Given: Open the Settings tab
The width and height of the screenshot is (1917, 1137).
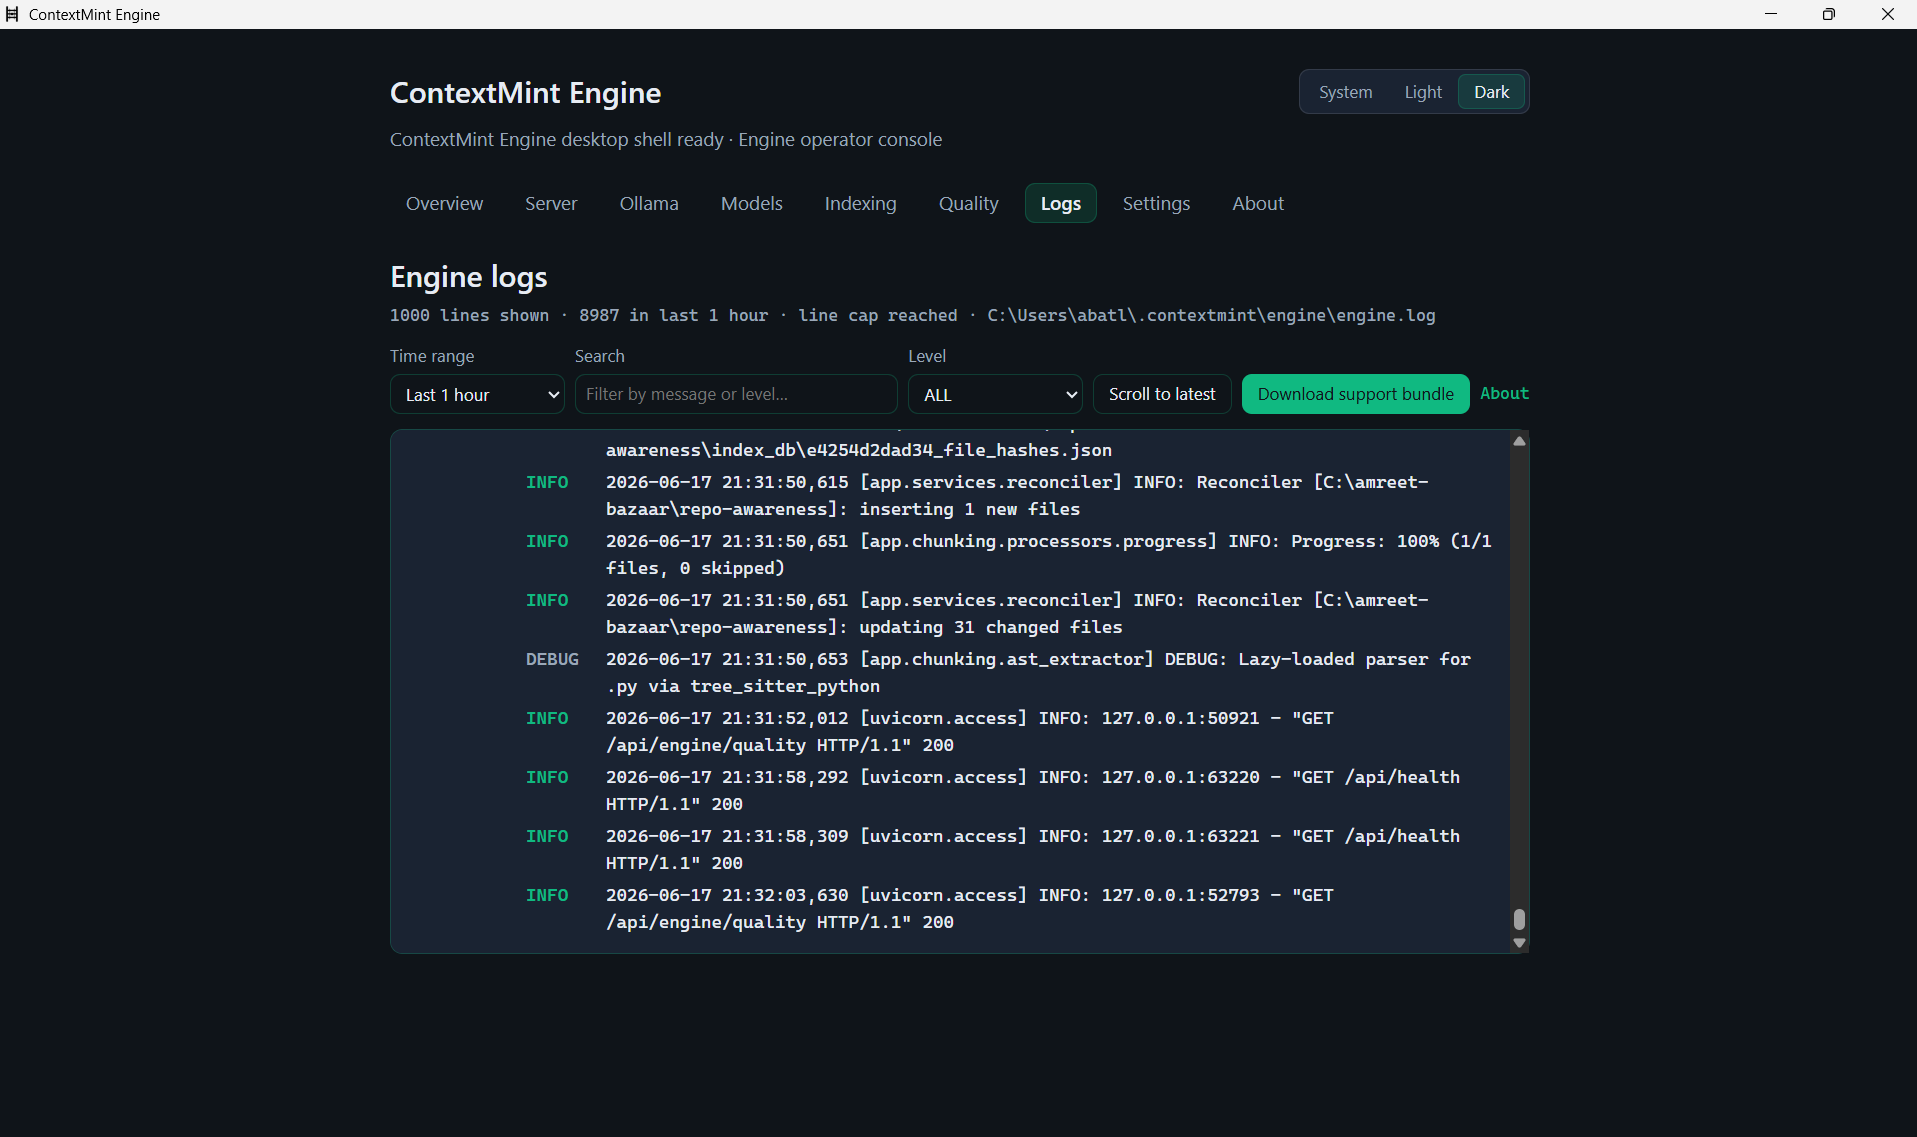Looking at the screenshot, I should pyautogui.click(x=1156, y=203).
